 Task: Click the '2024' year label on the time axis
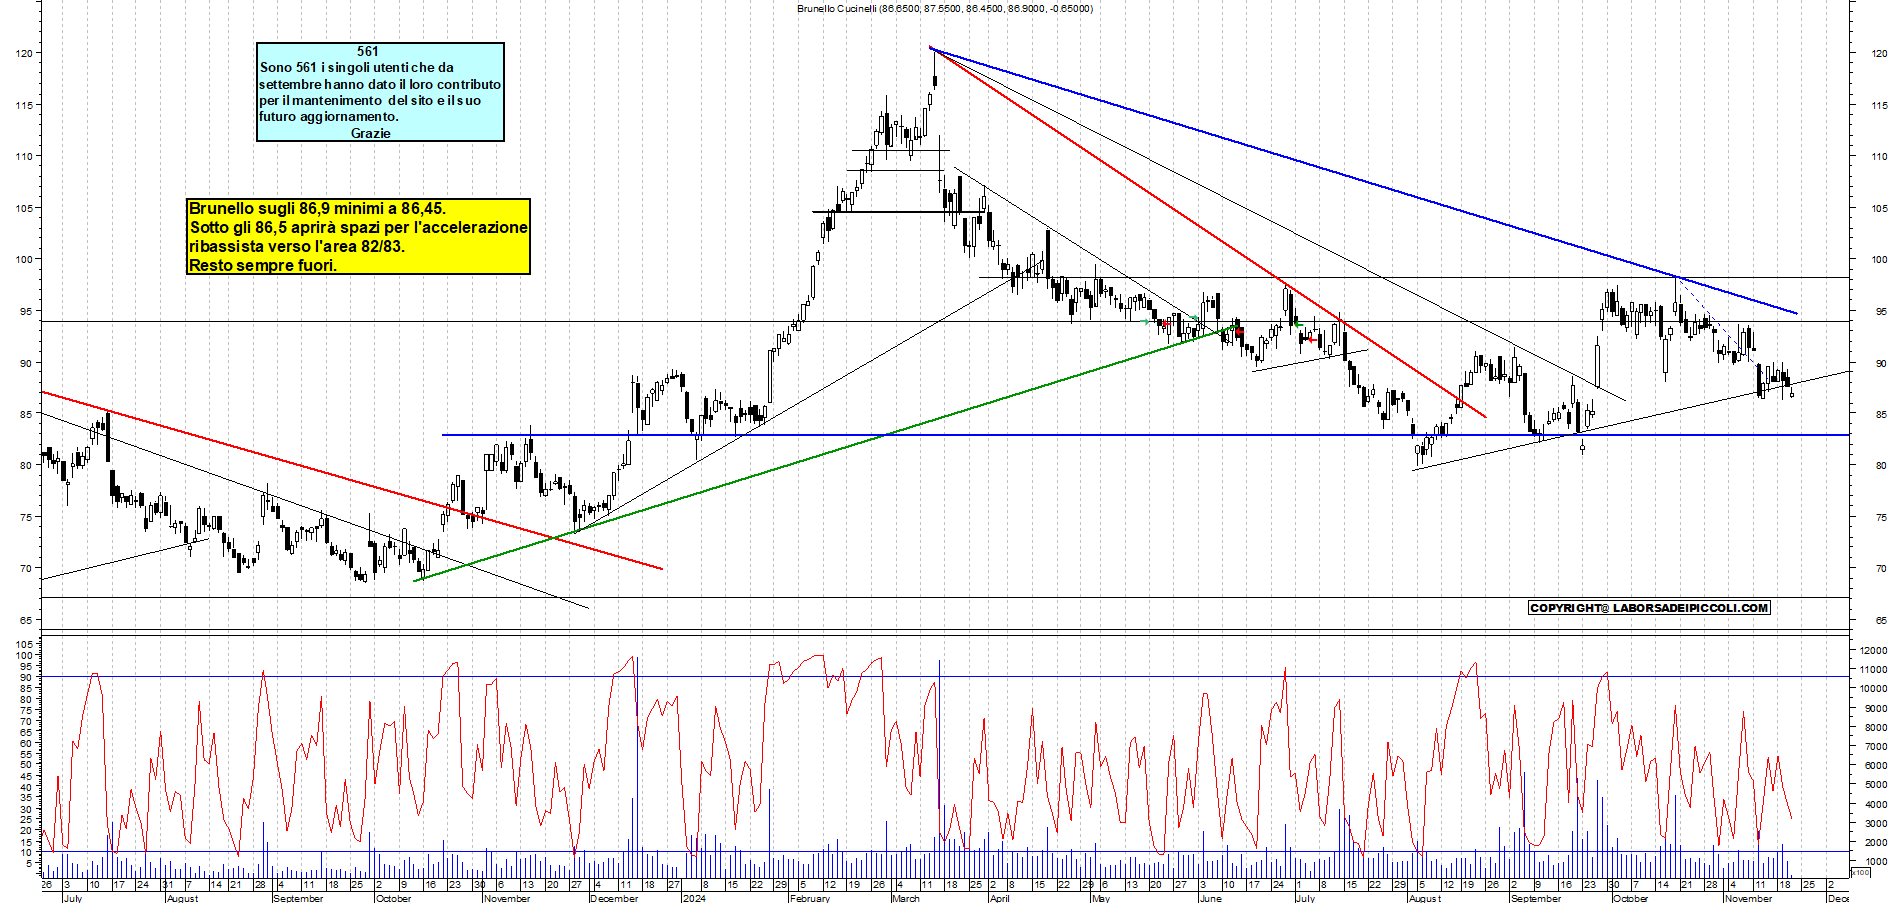[x=693, y=898]
